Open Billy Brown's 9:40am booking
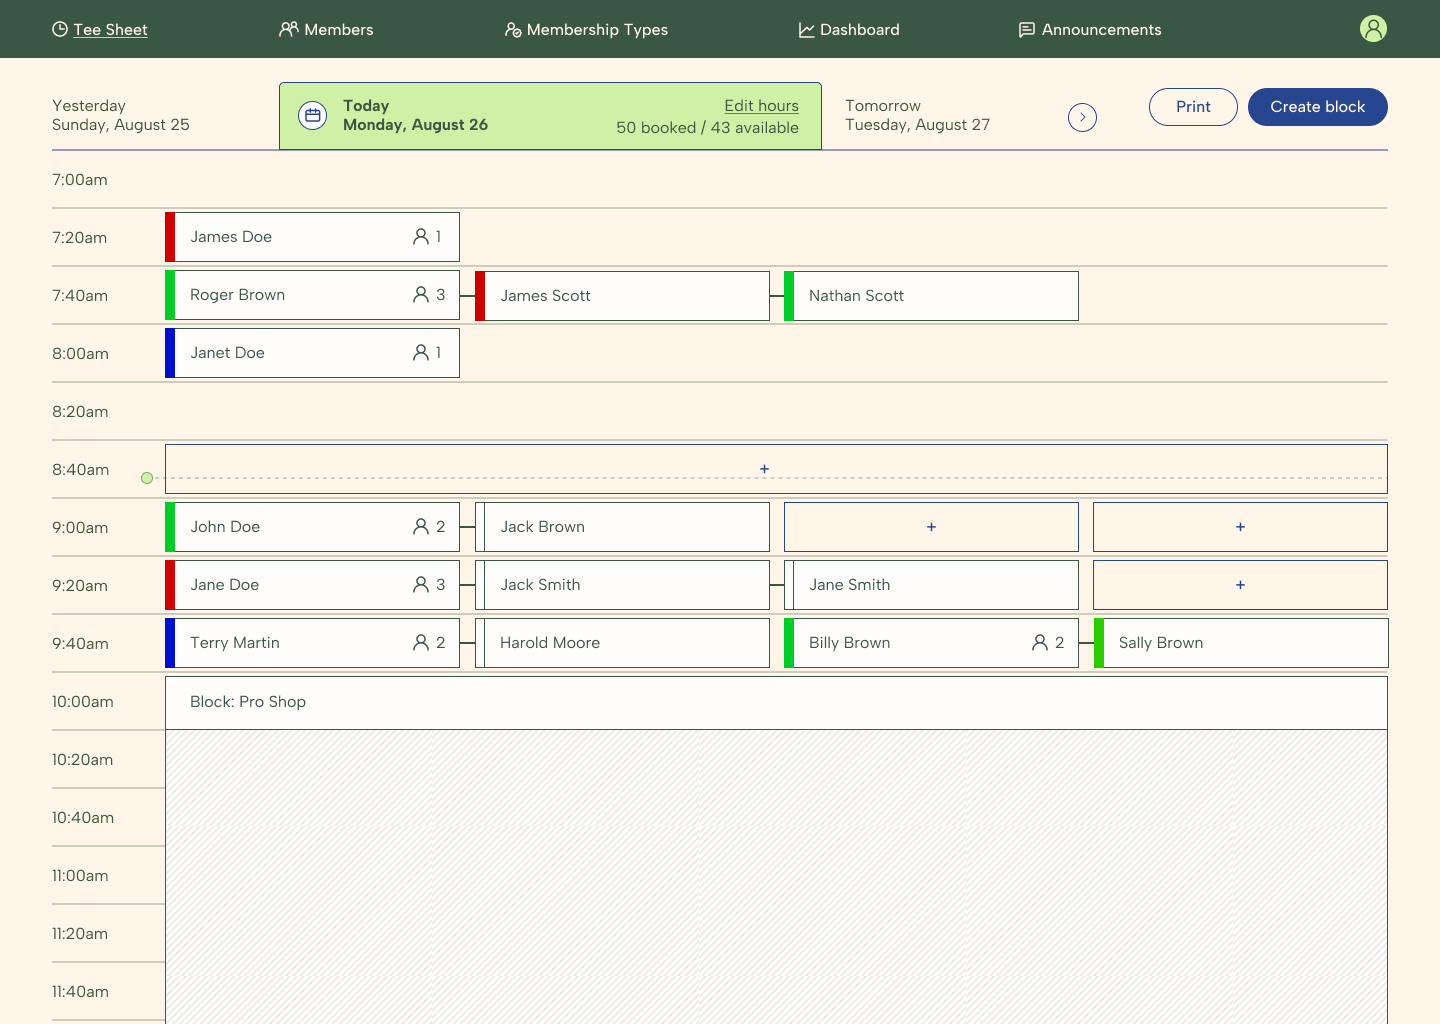 tap(931, 643)
